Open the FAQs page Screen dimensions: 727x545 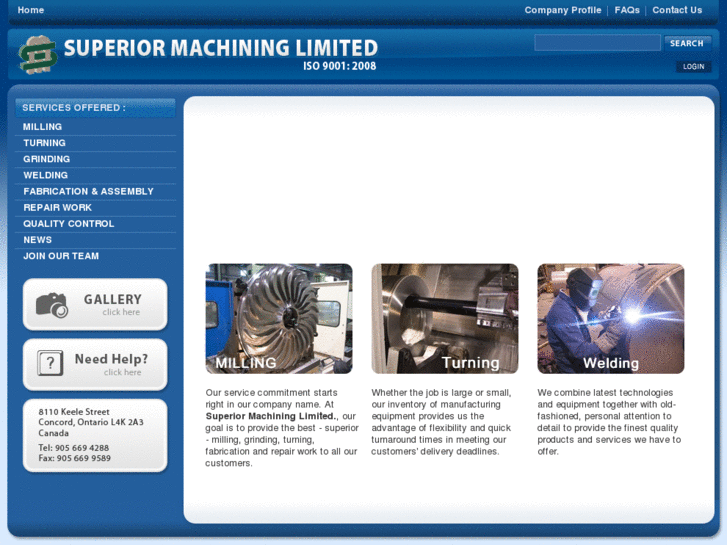click(627, 10)
